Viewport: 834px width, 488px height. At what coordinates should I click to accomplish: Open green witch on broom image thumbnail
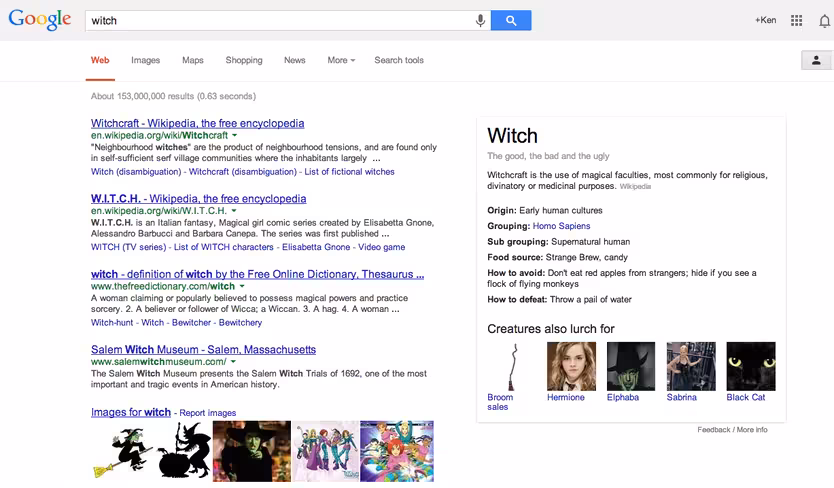(123, 452)
